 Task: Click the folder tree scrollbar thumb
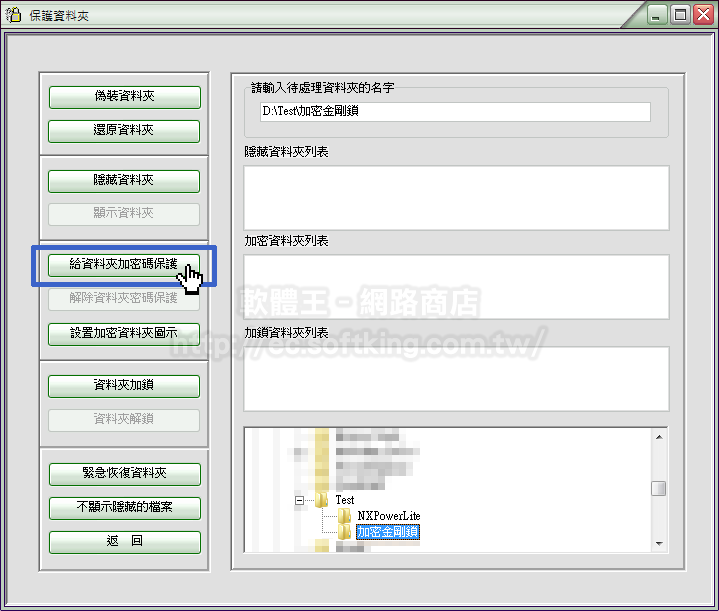click(658, 488)
